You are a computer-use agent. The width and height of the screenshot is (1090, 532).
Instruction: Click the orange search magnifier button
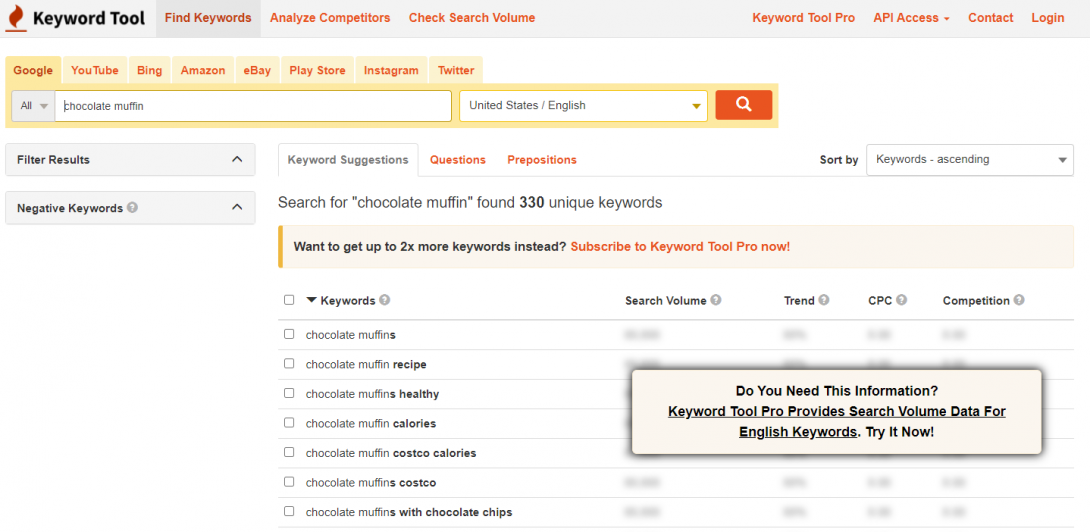[x=743, y=105]
